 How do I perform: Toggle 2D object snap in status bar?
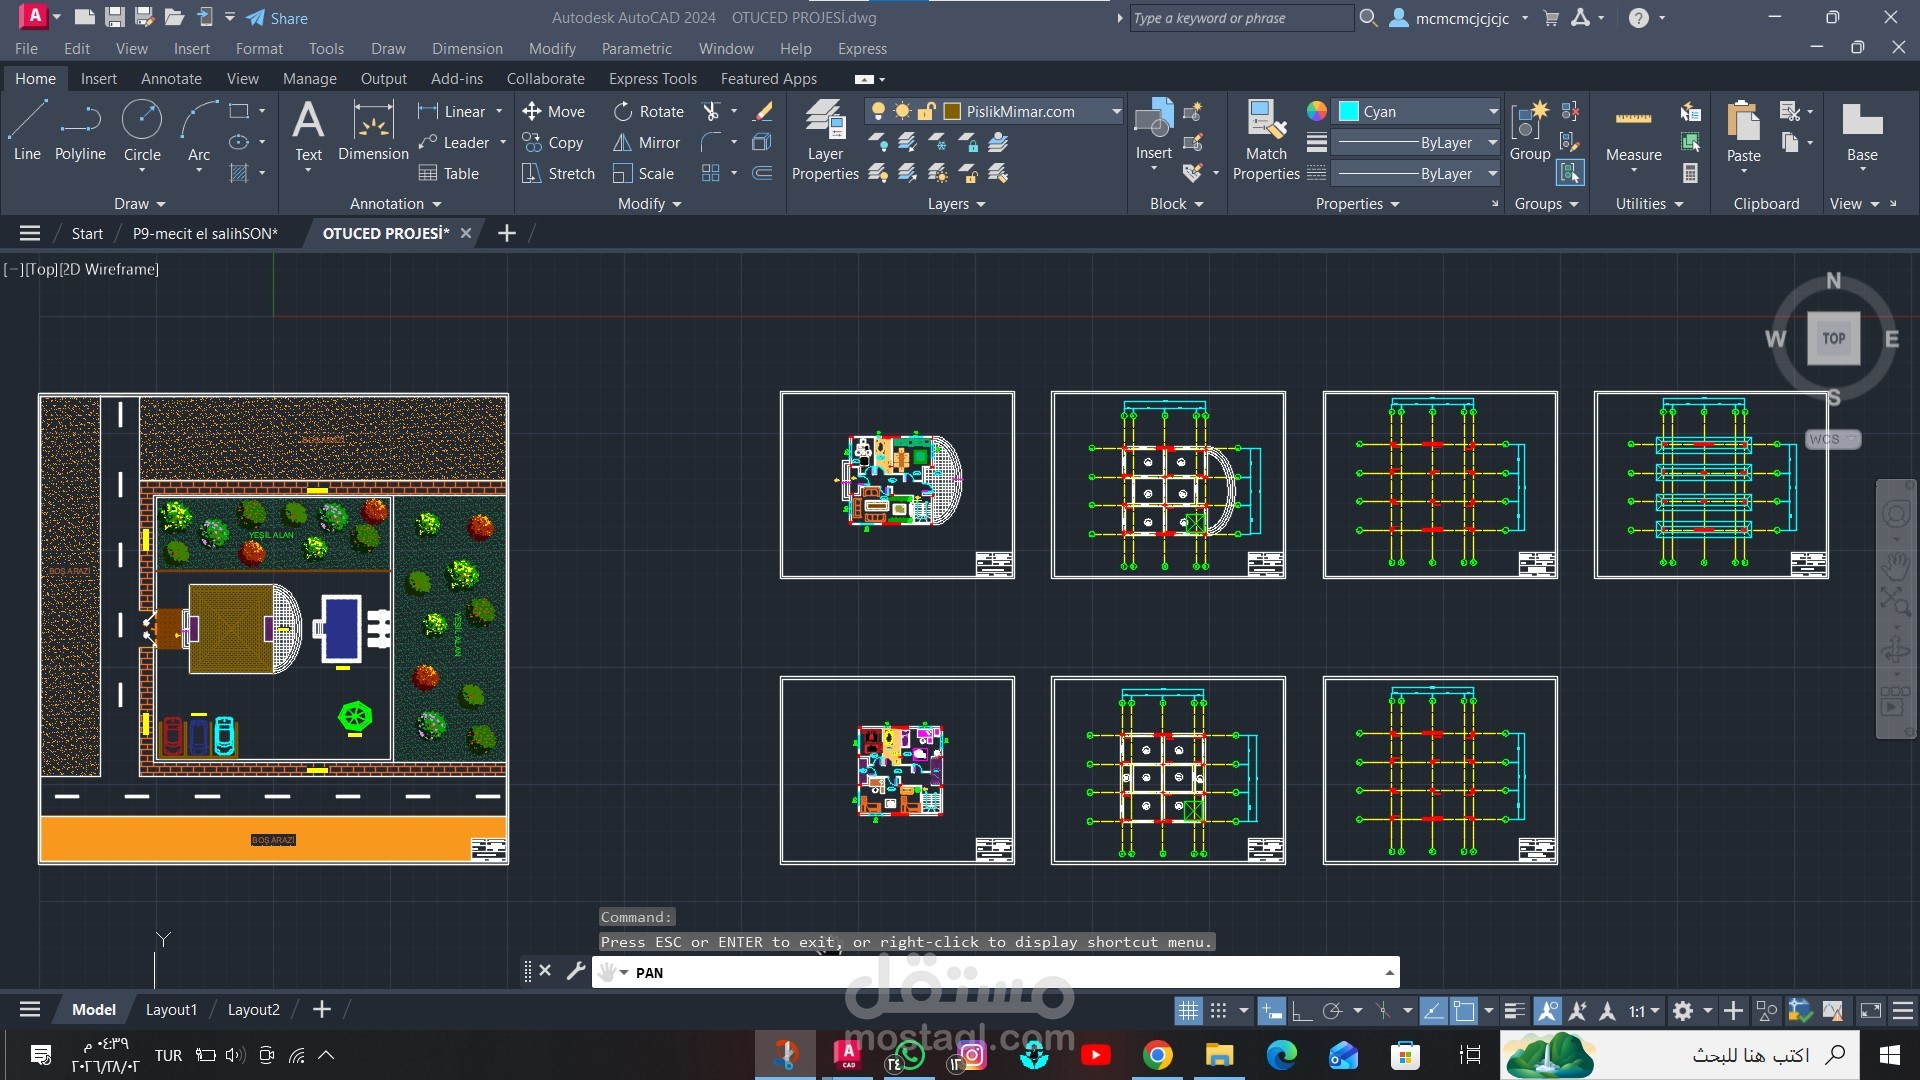coord(1464,1011)
